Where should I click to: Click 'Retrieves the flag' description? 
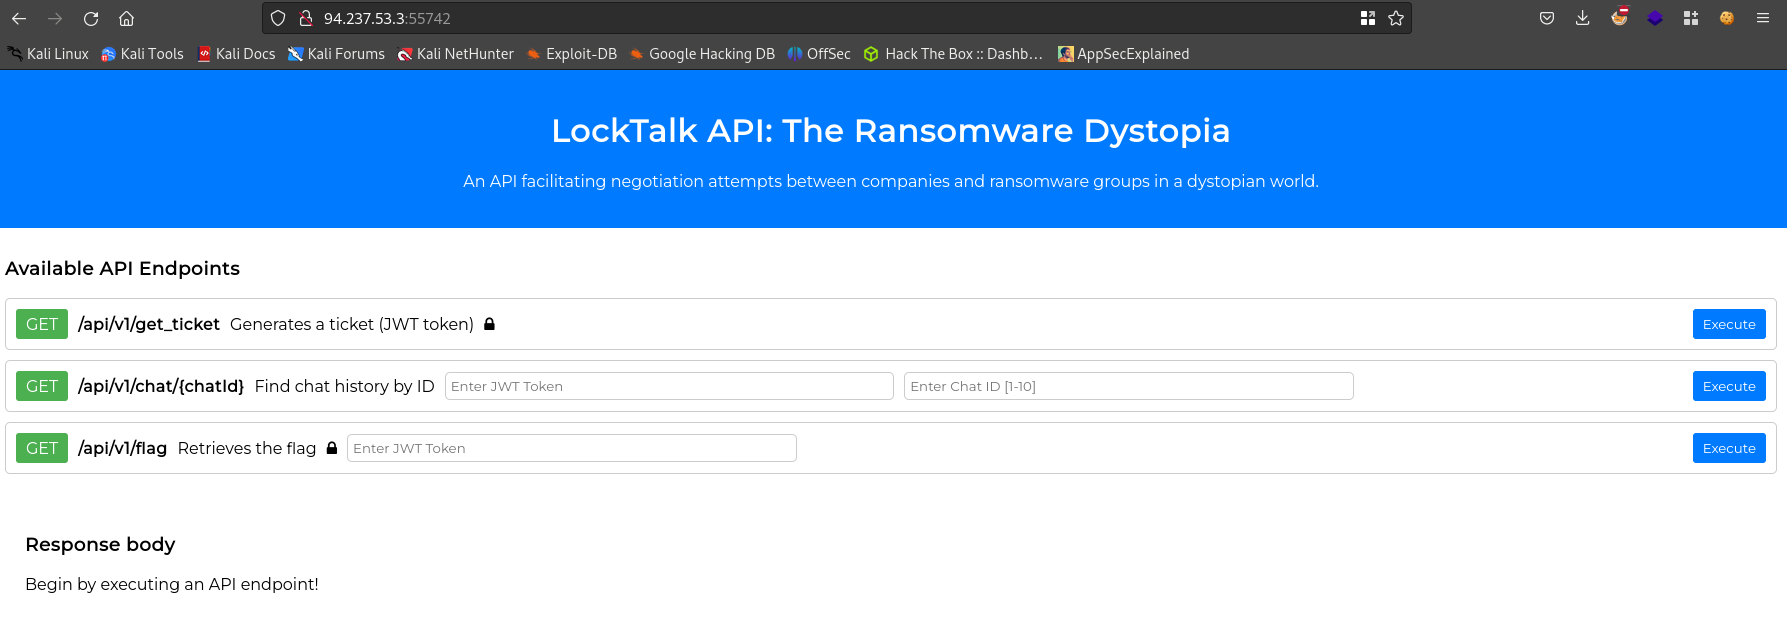coord(247,448)
